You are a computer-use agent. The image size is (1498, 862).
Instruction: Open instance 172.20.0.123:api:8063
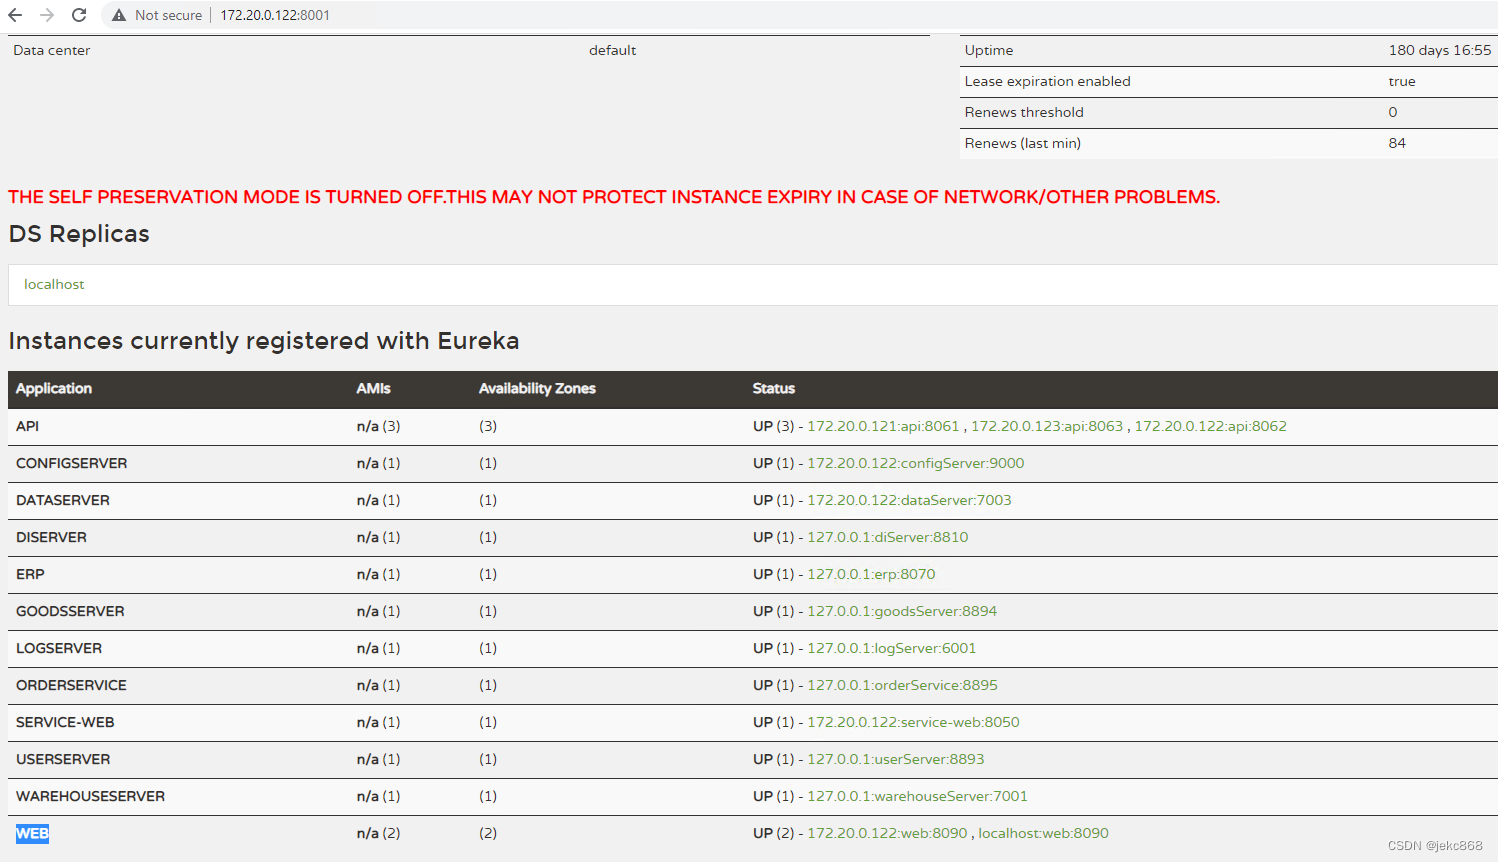pyautogui.click(x=1047, y=426)
